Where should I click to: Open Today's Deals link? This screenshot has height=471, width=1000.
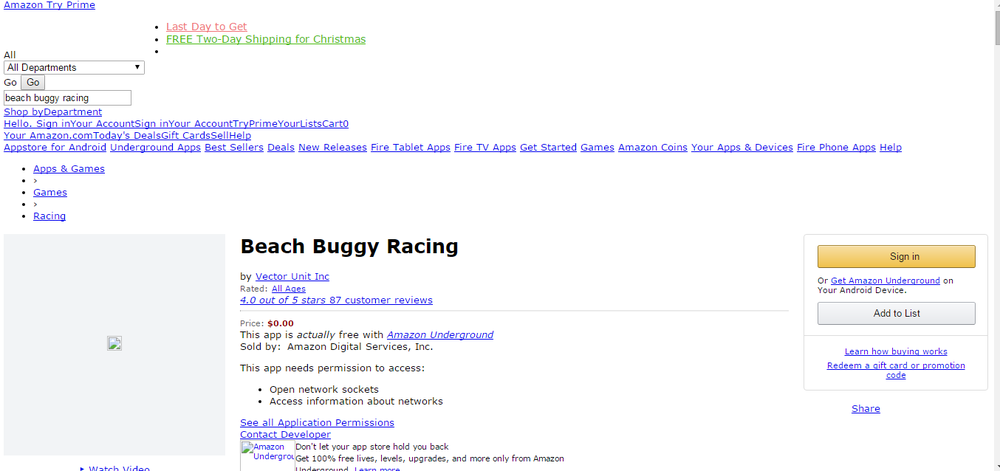pos(127,136)
